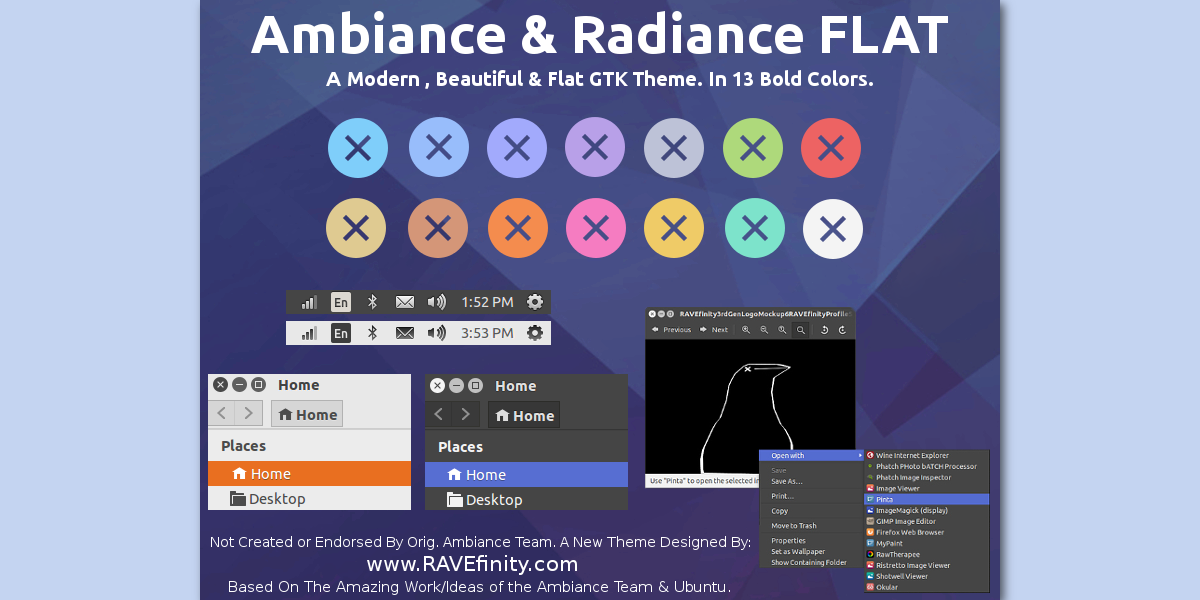Image resolution: width=1200 pixels, height=600 pixels.
Task: Select Copy in the context menu
Action: pos(811,511)
